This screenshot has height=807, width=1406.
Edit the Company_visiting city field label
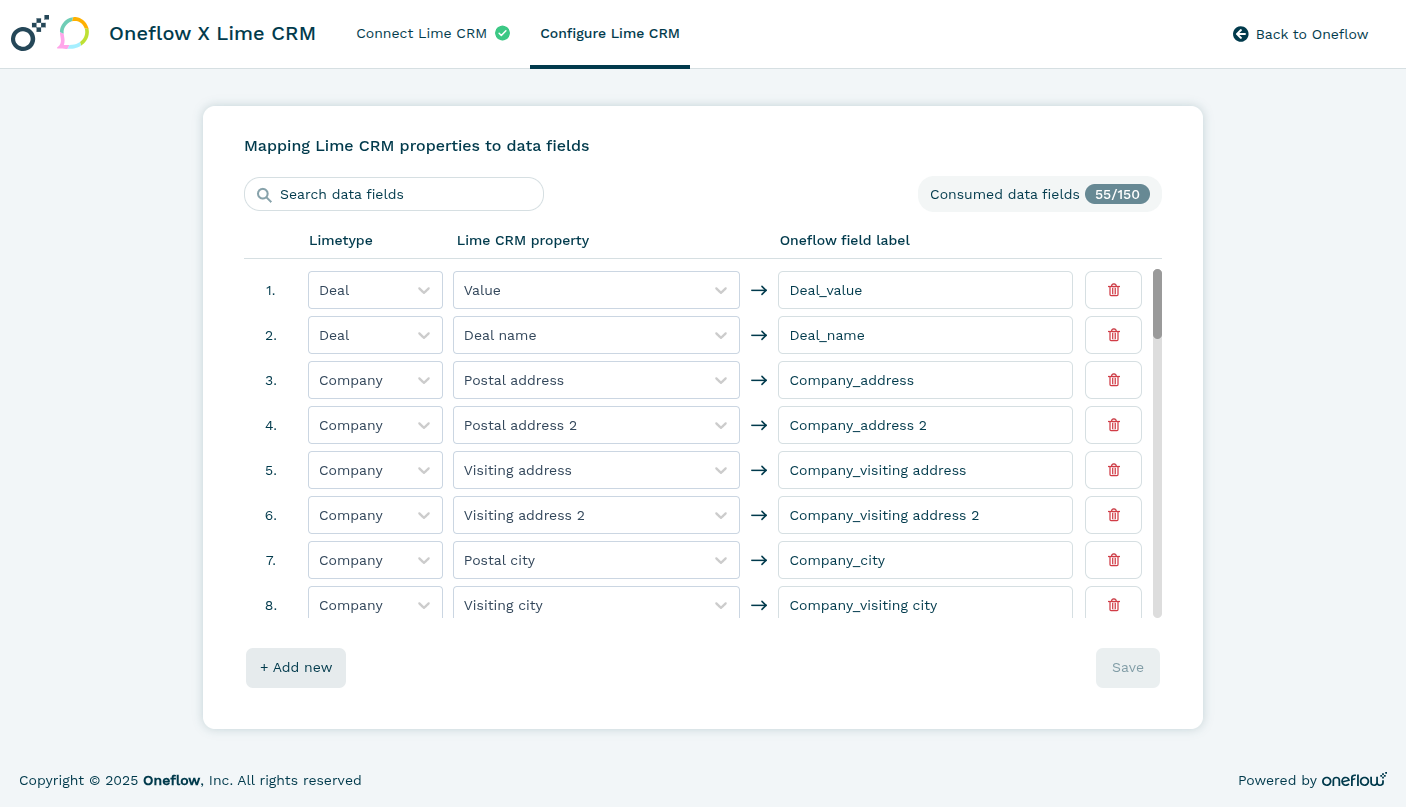click(x=925, y=603)
